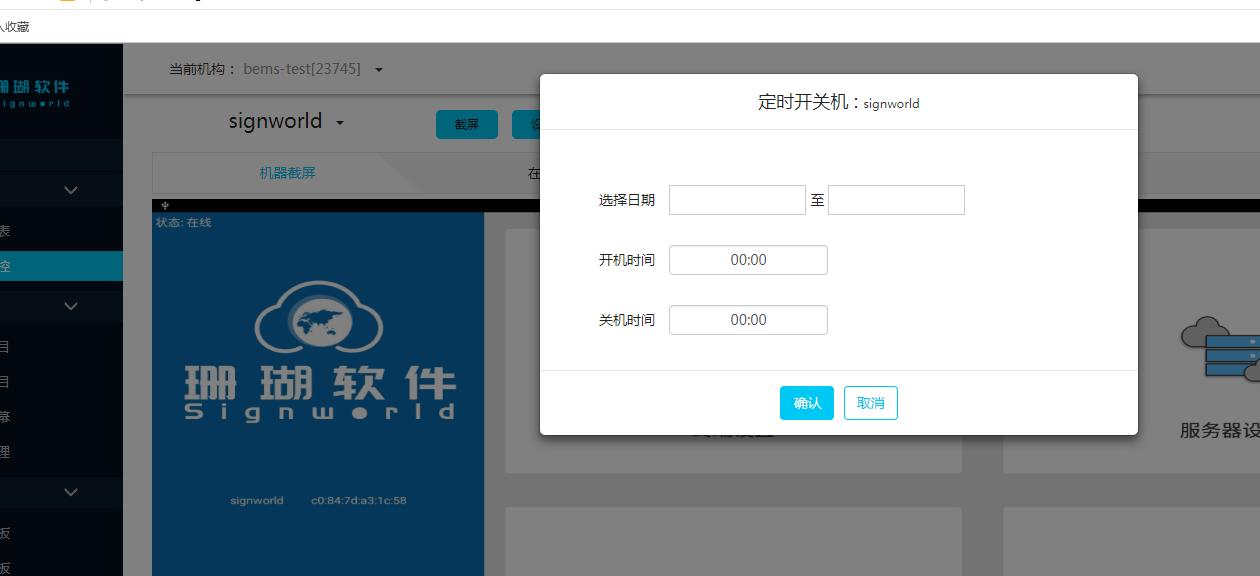1260x576 pixels.
Task: Click the end date field after 至
Action: 895,199
